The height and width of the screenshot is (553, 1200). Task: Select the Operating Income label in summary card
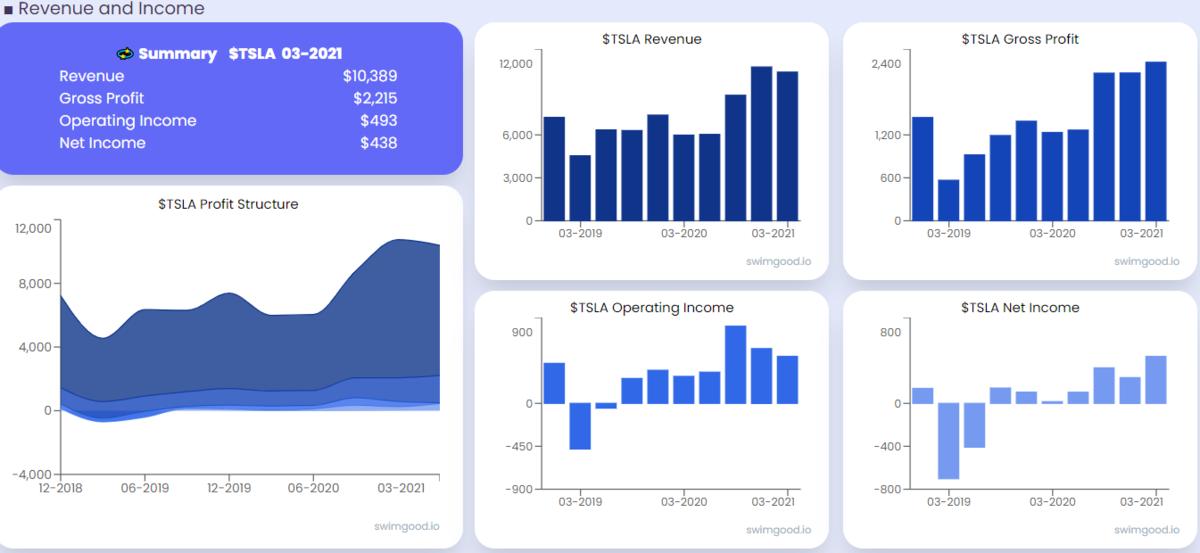point(128,120)
